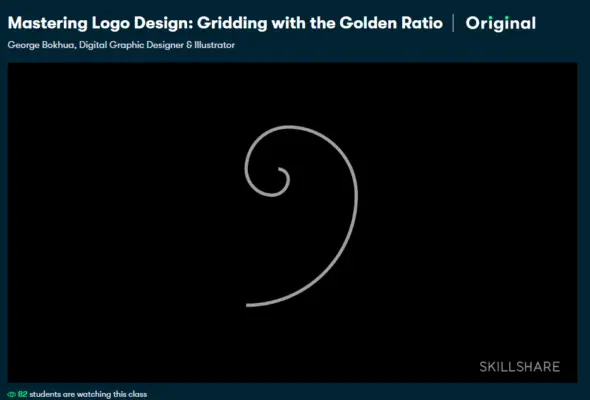This screenshot has width=590, height=400.
Task: Click the green eye viewers icon
Action: [x=12, y=394]
